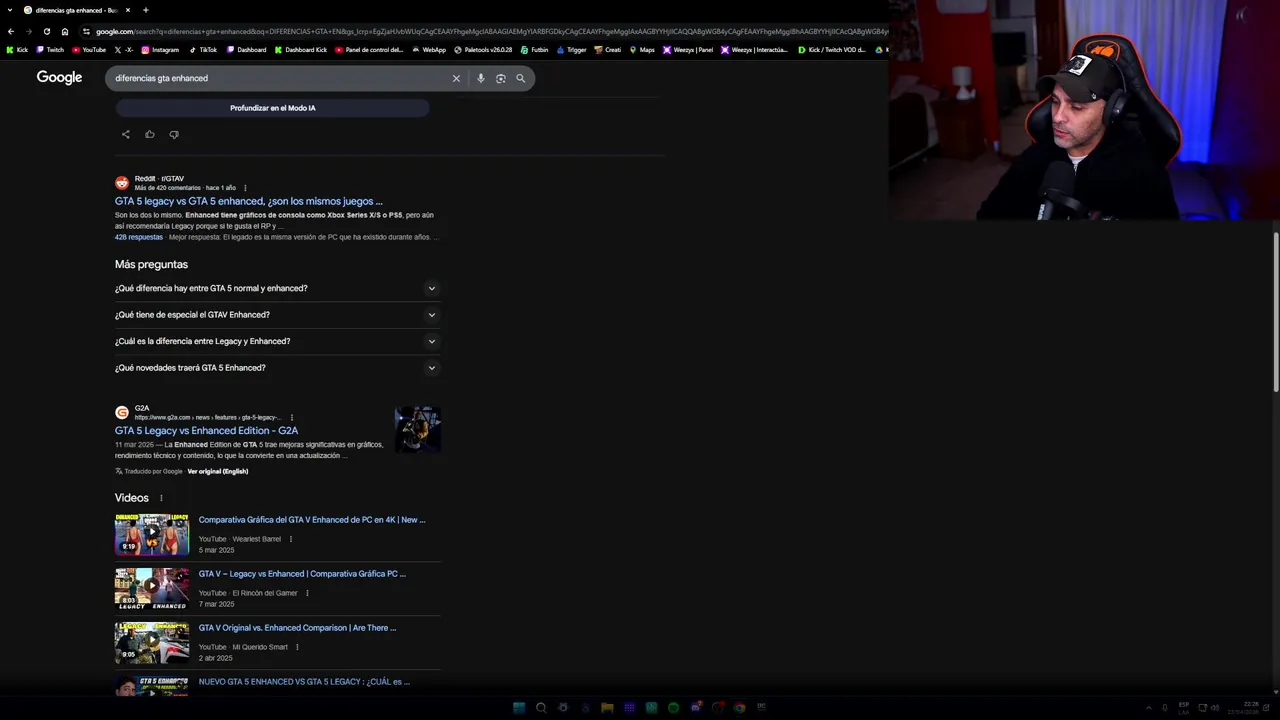Open Reddit "GTA 5 legacy vs GTA 5 enhanced" result
The image size is (1280, 720).
[x=248, y=201]
